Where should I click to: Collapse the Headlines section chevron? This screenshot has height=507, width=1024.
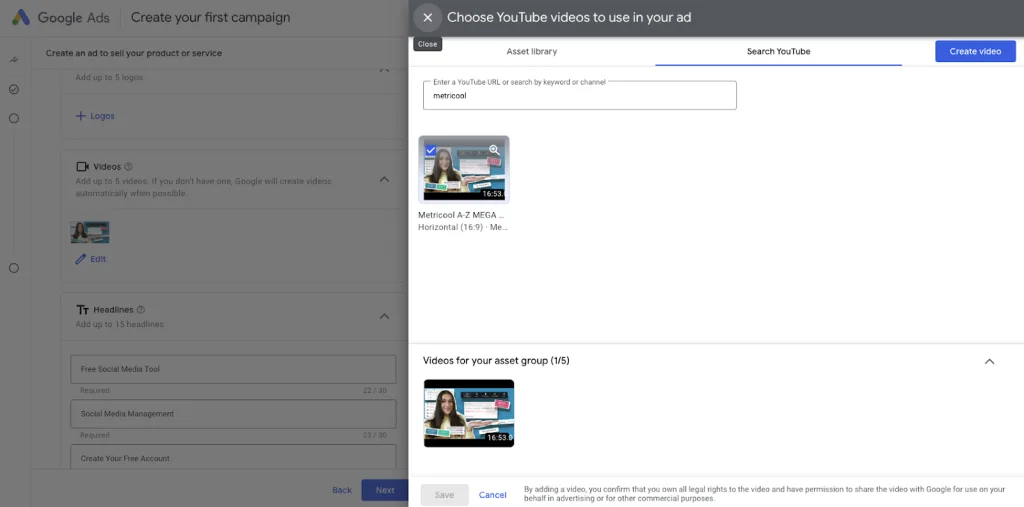click(x=384, y=316)
